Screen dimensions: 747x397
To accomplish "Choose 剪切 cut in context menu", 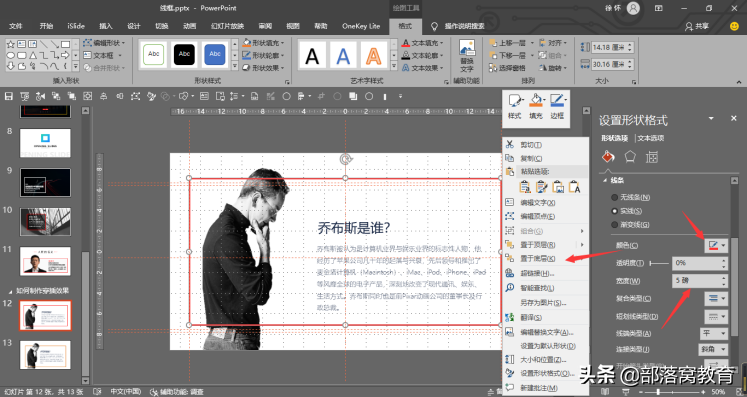I will pos(546,145).
